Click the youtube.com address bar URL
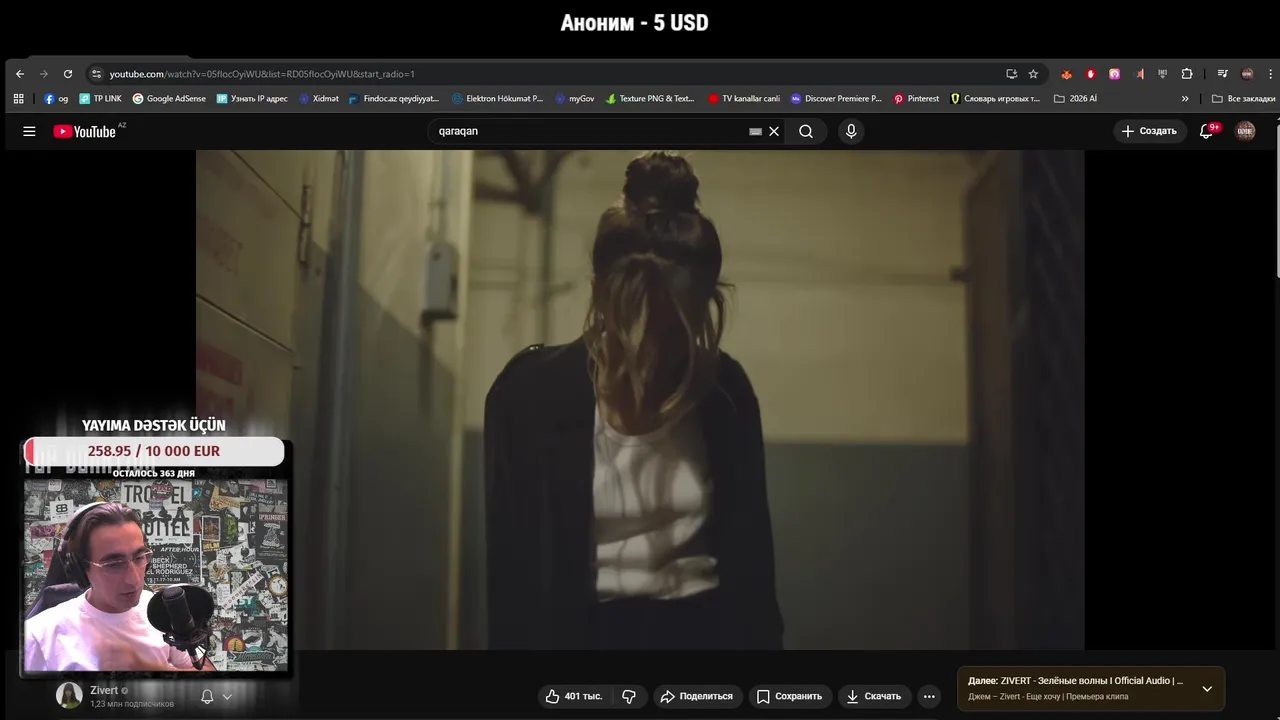Image resolution: width=1280 pixels, height=720 pixels. tap(262, 74)
